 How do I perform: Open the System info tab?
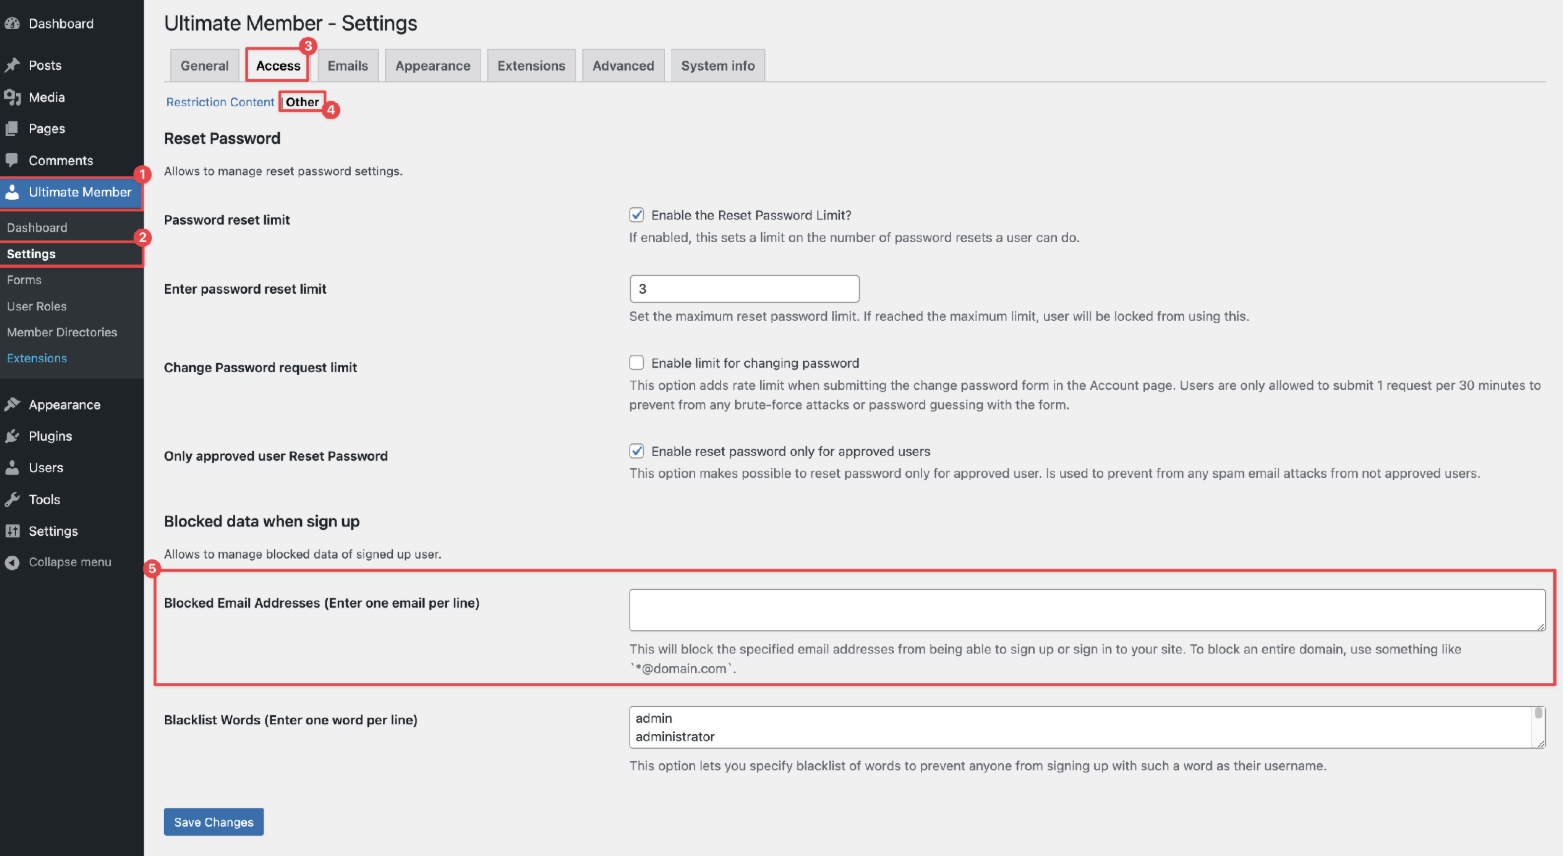point(717,66)
